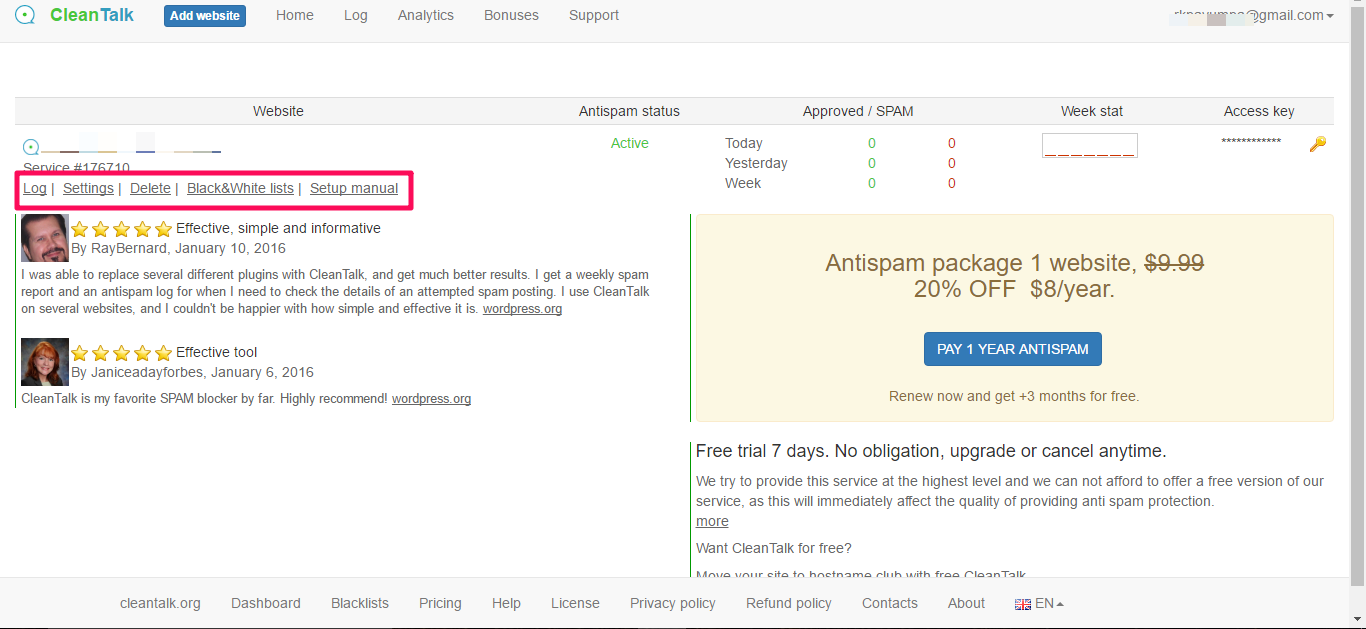Image resolution: width=1366 pixels, height=629 pixels.
Task: Click the struck-through $9.99 price
Action: (1174, 263)
